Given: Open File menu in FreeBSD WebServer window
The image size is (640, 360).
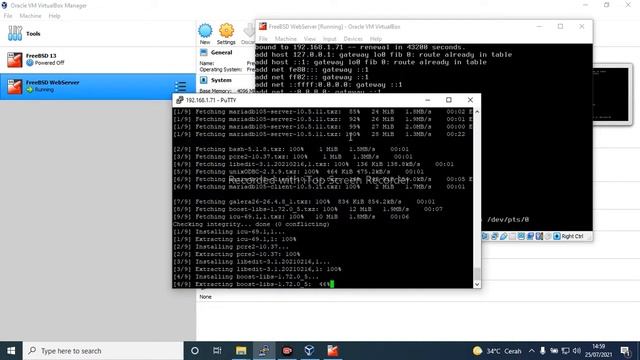Looking at the screenshot, I should (x=263, y=39).
